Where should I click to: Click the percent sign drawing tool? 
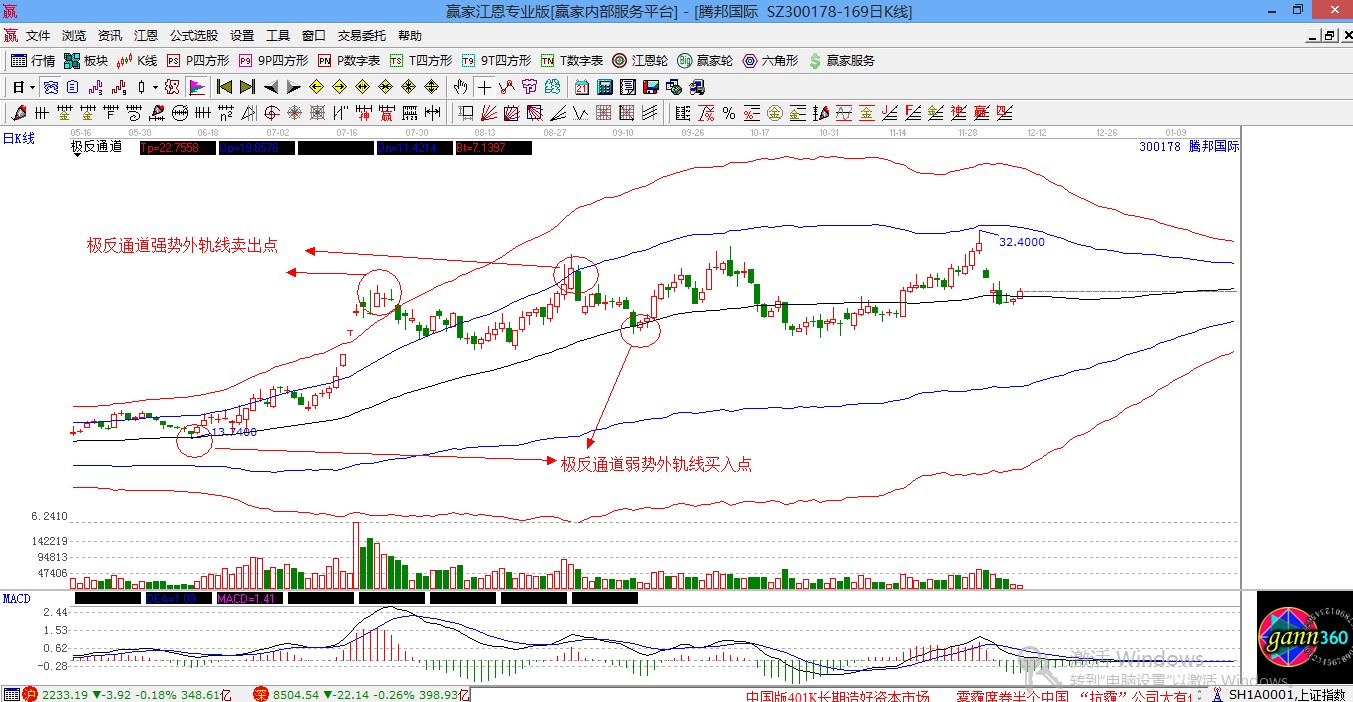click(x=729, y=113)
